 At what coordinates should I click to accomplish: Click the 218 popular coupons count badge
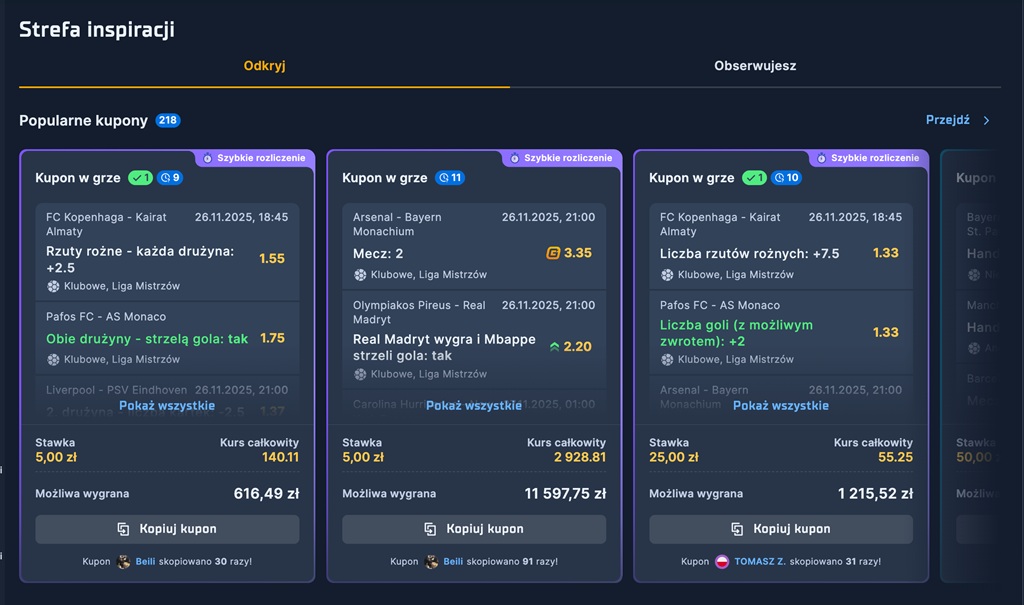(x=167, y=121)
